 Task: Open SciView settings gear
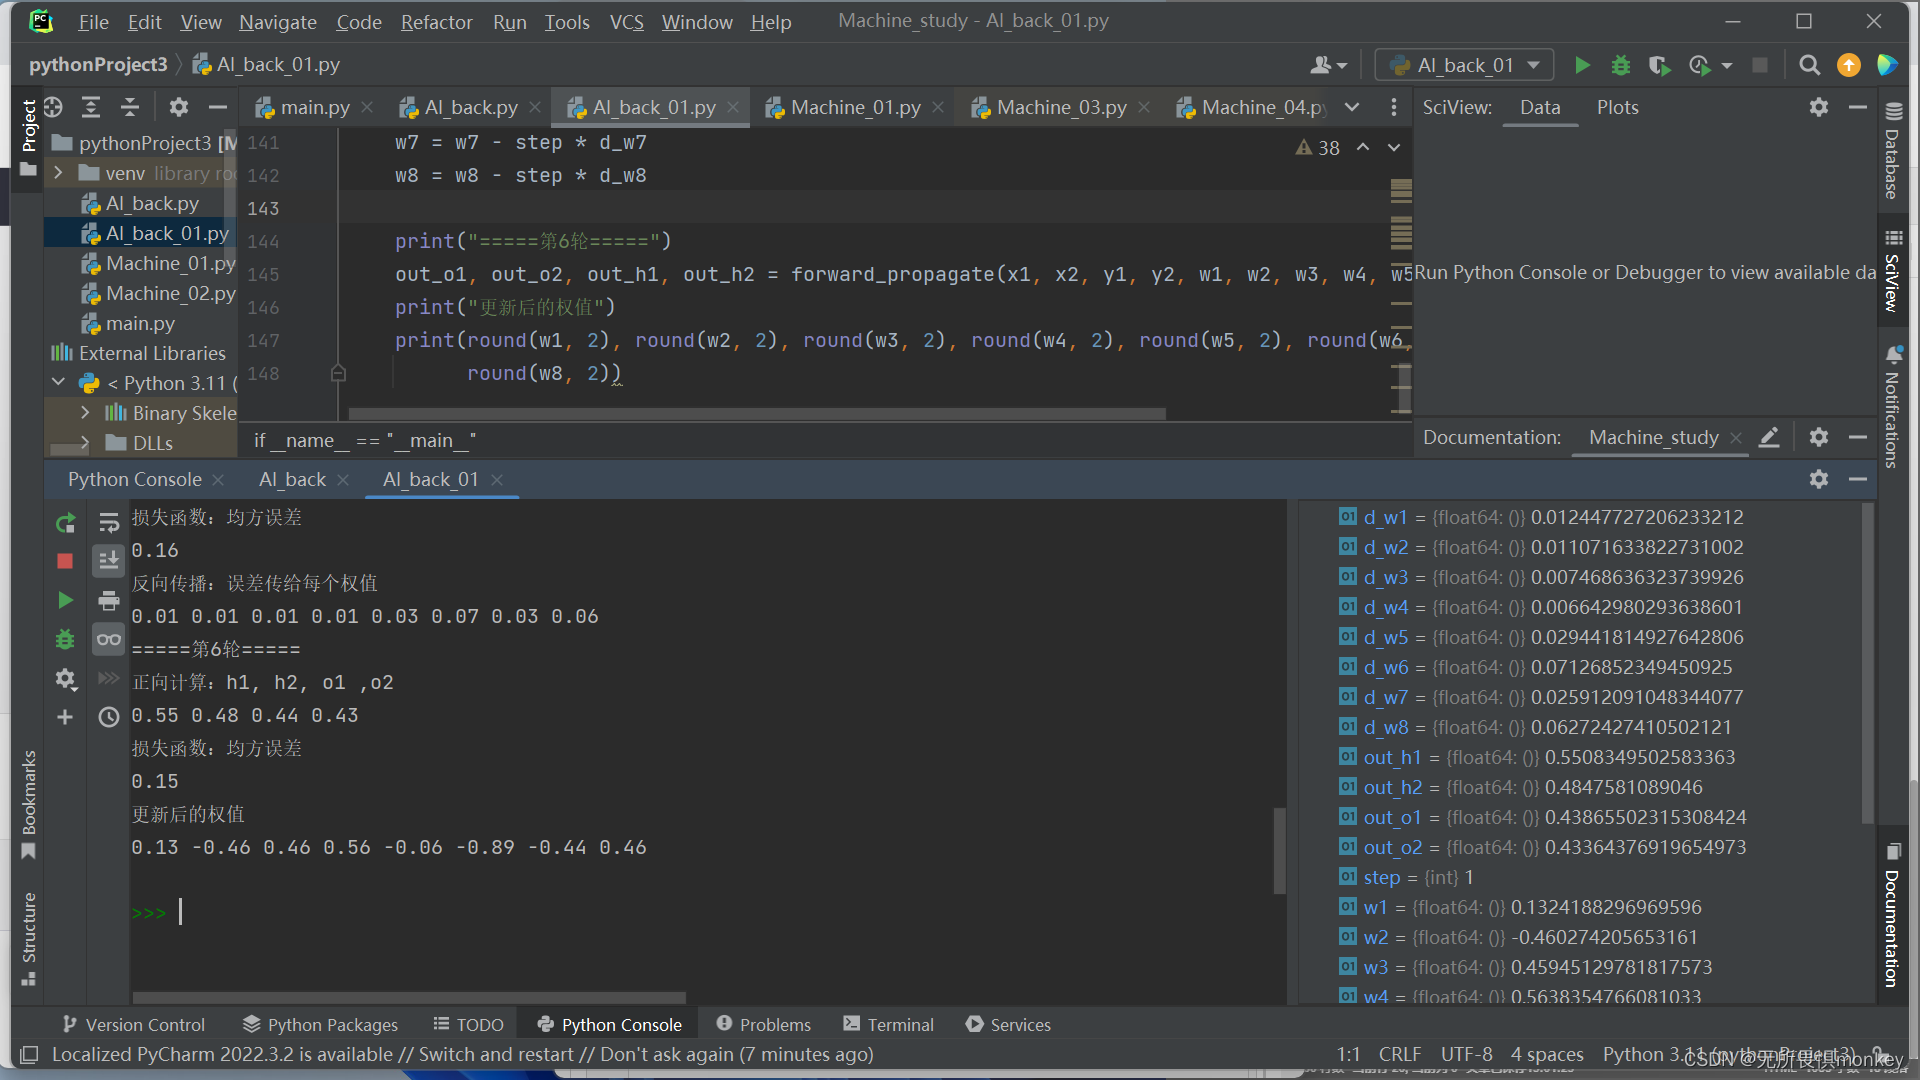point(1819,107)
